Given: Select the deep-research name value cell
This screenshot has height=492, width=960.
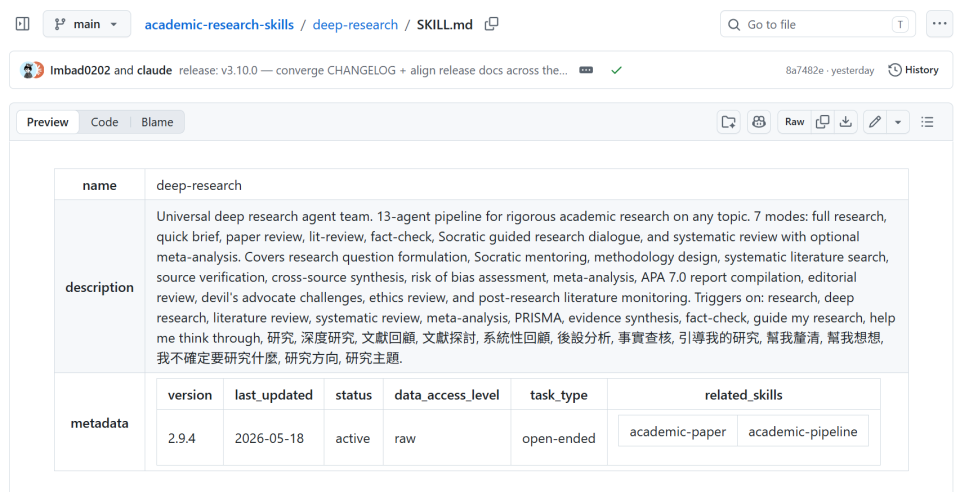Looking at the screenshot, I should [x=526, y=185].
